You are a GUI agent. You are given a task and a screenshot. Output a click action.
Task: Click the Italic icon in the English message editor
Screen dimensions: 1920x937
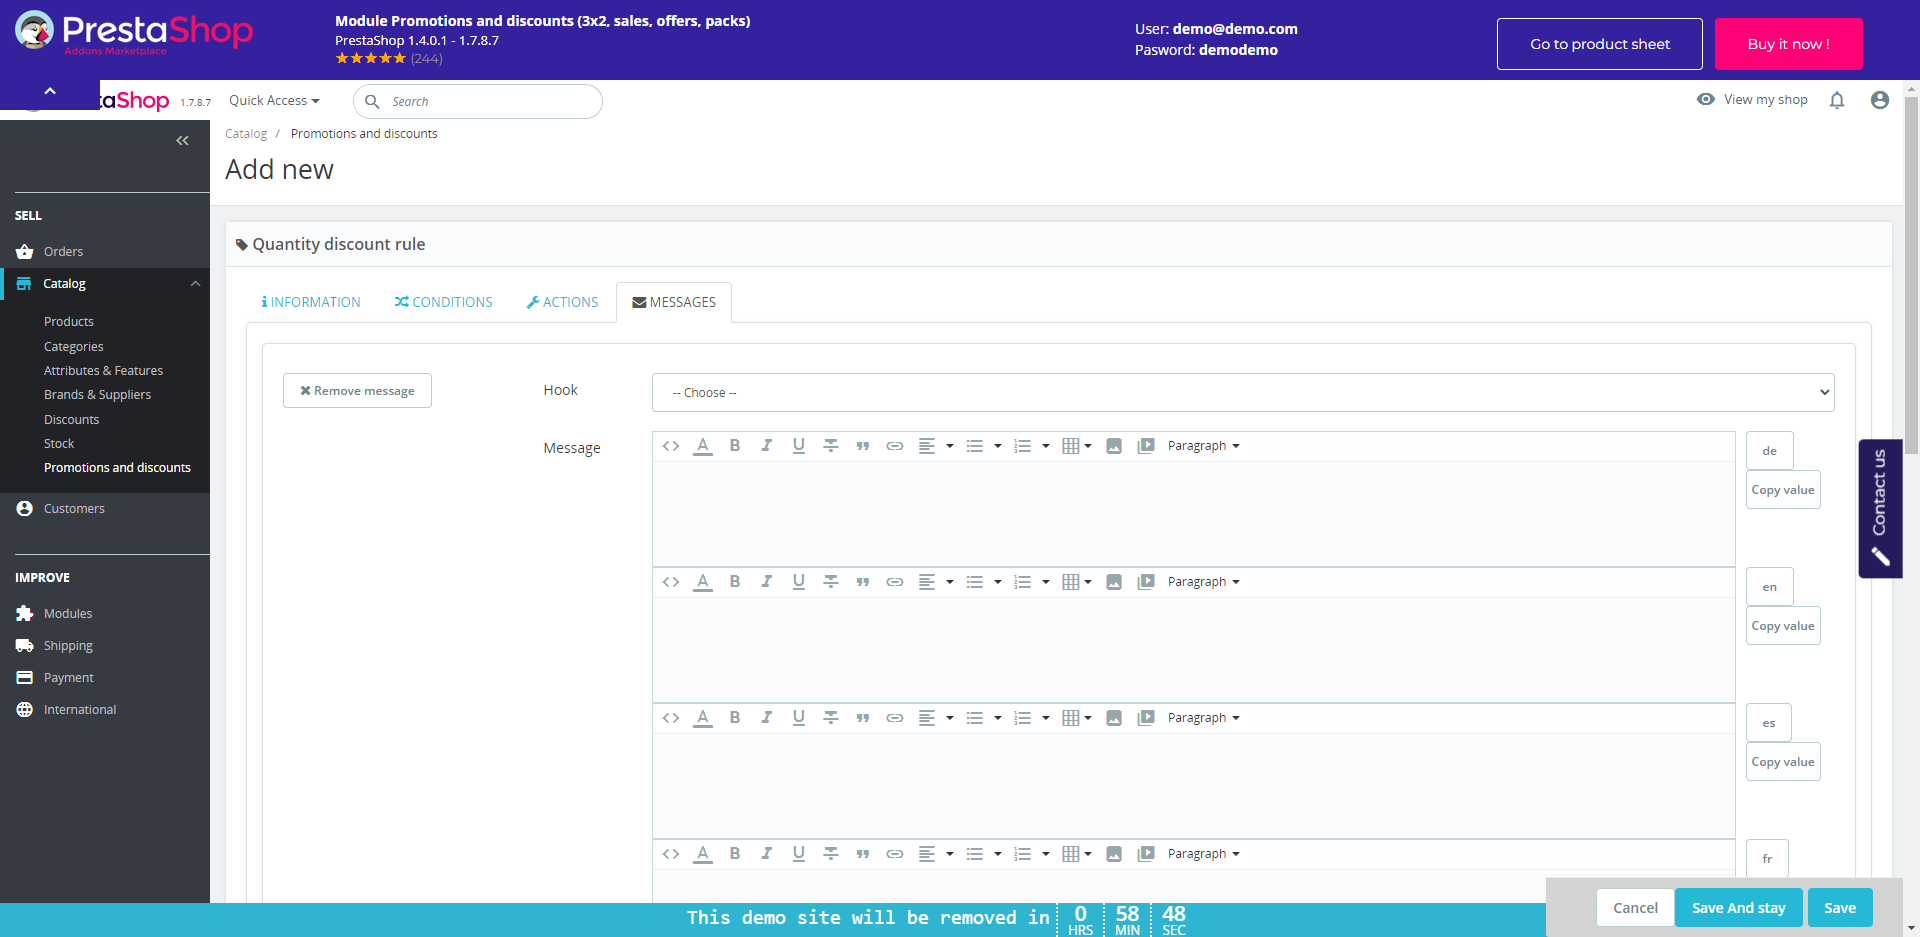(767, 582)
